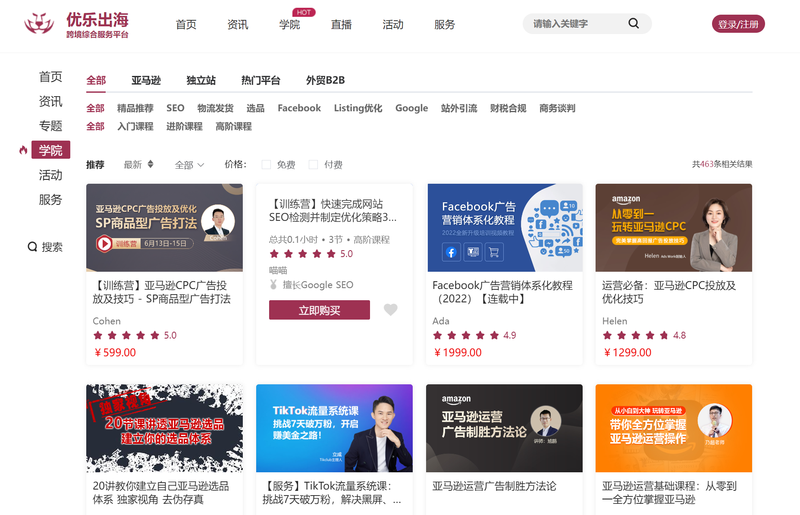800x515 pixels.
Task: Open the 全部 filter dropdown
Action: pos(189,165)
